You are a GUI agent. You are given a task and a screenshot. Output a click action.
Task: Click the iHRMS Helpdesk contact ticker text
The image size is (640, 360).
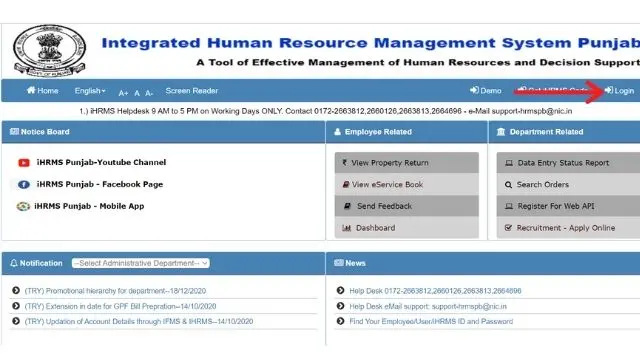click(x=326, y=111)
